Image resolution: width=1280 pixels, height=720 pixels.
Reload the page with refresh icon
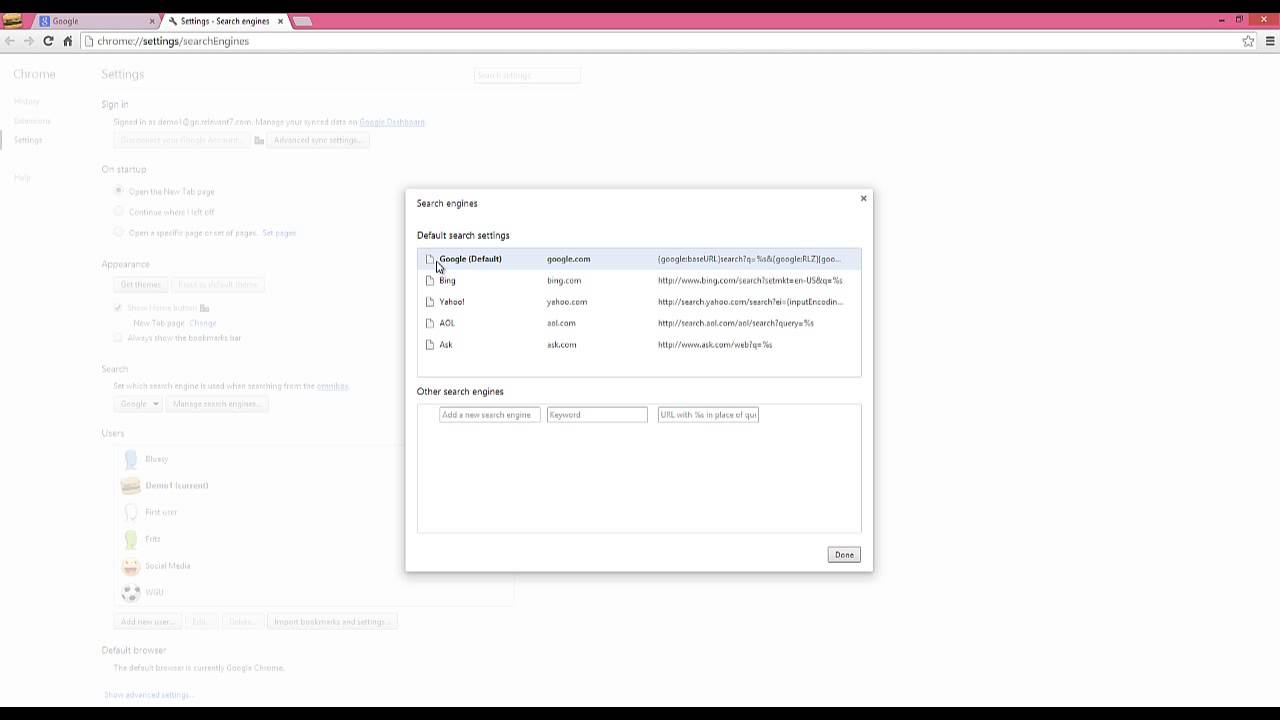(48, 41)
